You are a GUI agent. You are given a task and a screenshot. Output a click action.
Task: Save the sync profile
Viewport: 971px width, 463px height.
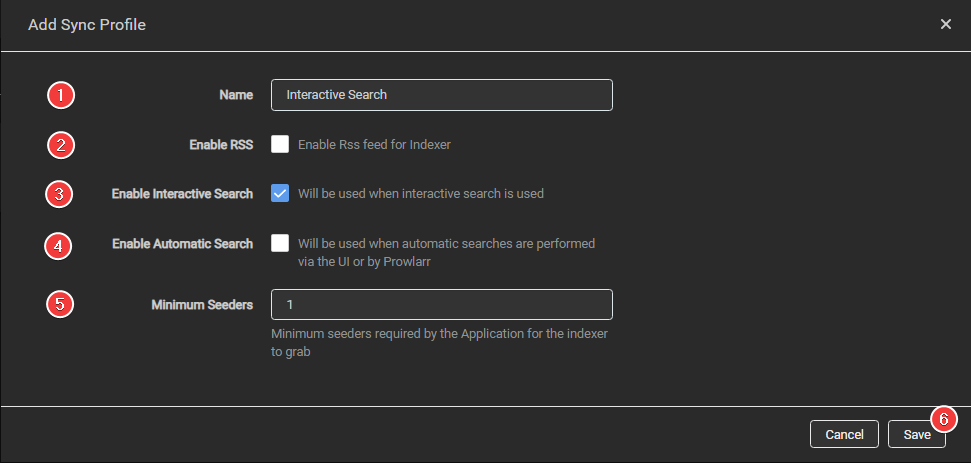point(916,434)
